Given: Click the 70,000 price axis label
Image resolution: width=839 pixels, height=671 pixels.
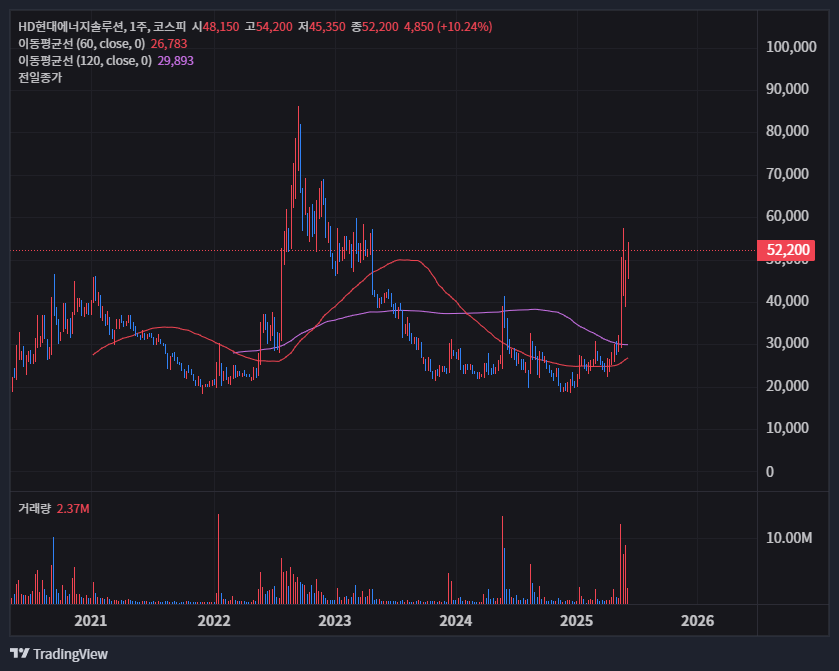Looking at the screenshot, I should click(x=787, y=174).
